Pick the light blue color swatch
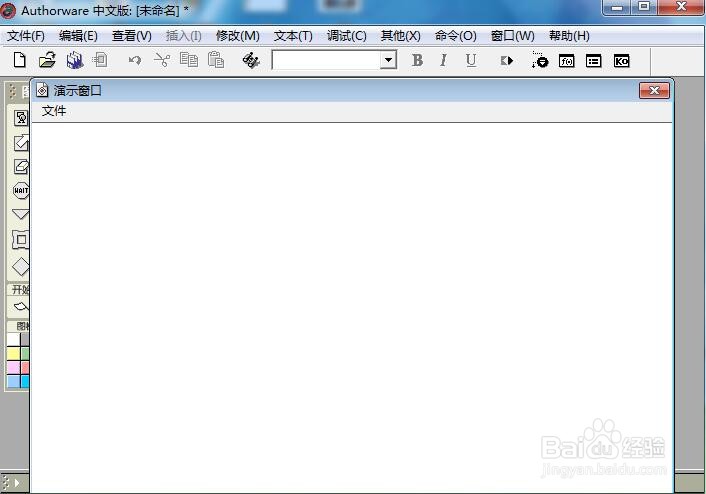Image resolution: width=706 pixels, height=494 pixels. click(14, 382)
